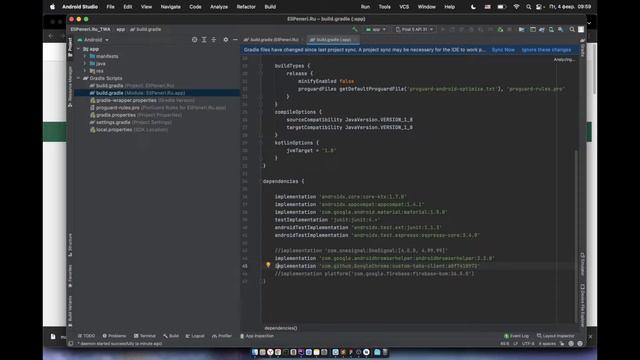Open the Profiler tool window

[222, 336]
